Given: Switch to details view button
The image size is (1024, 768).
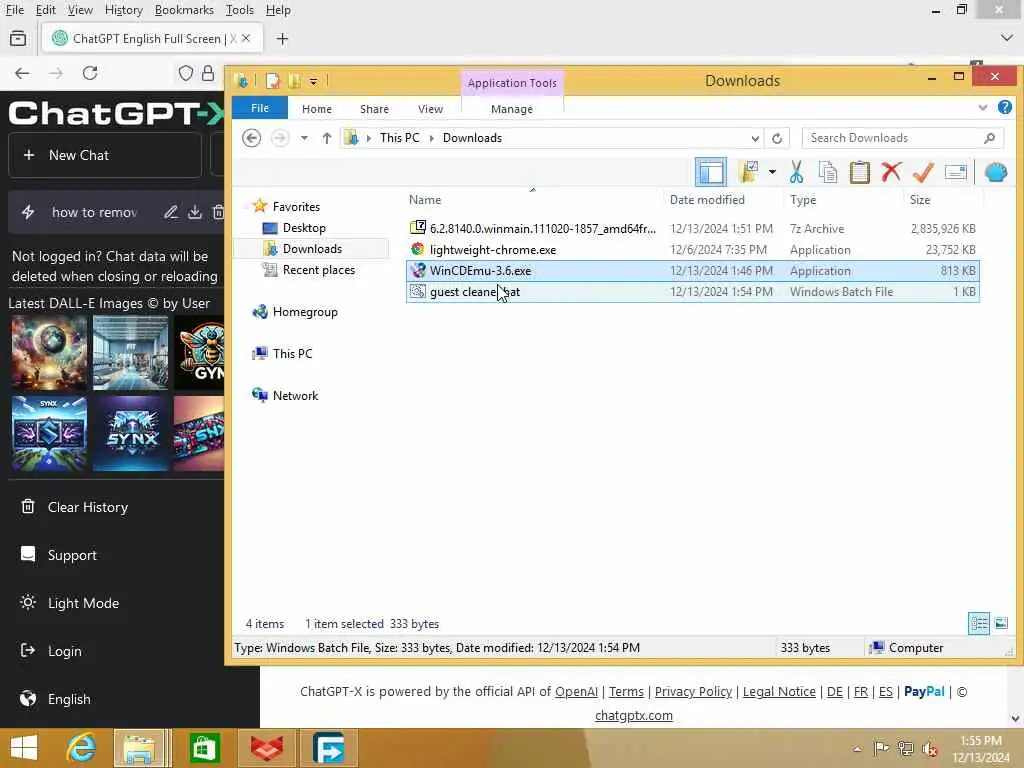Looking at the screenshot, I should point(979,623).
